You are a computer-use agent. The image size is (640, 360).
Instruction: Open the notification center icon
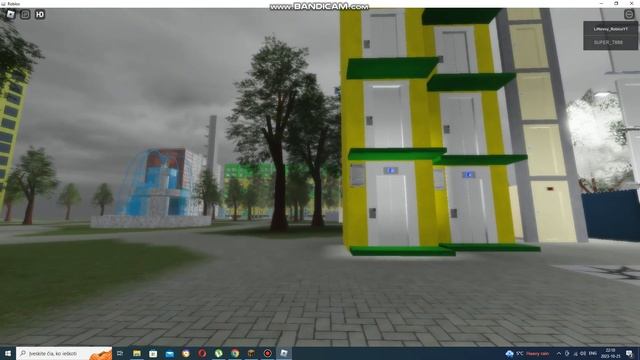(629, 353)
